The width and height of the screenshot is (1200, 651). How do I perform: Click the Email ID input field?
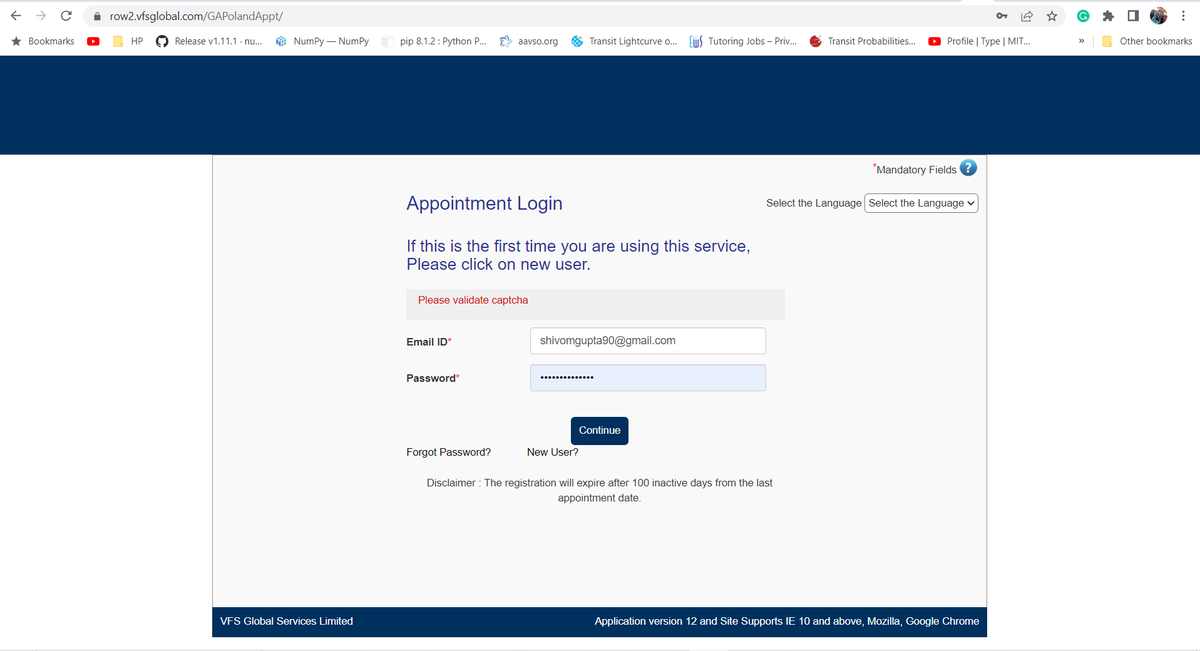click(648, 341)
